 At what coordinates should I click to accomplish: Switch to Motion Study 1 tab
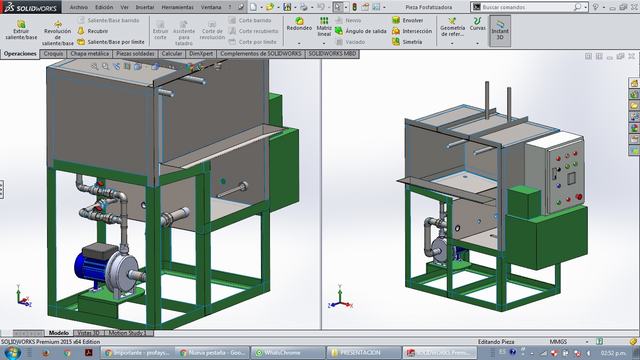[x=127, y=333]
